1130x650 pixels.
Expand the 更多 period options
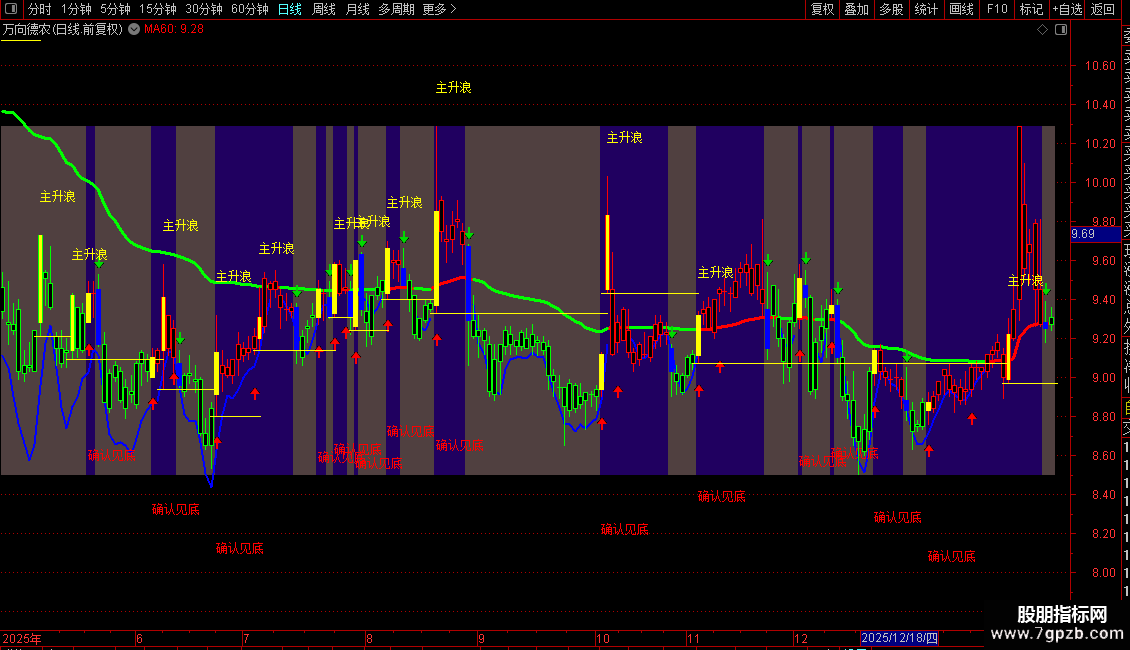click(x=440, y=9)
